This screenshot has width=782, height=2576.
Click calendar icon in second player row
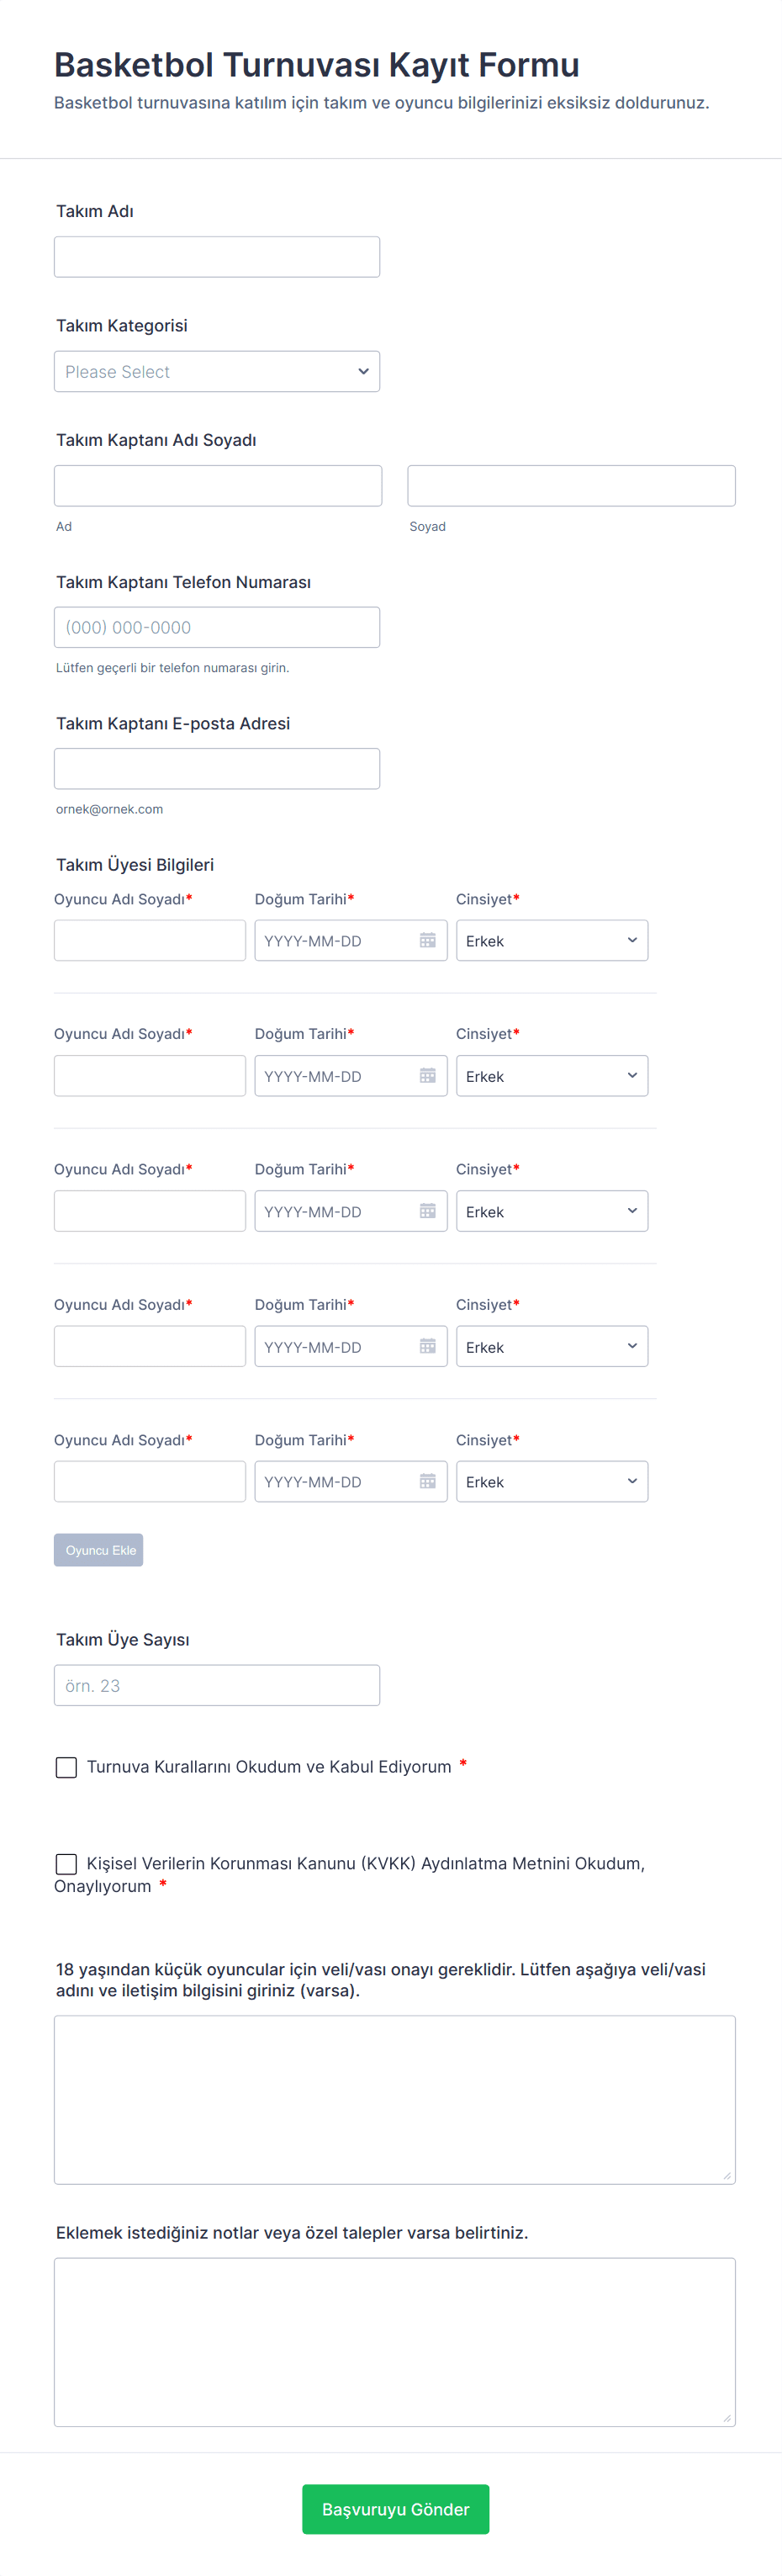coord(427,1075)
